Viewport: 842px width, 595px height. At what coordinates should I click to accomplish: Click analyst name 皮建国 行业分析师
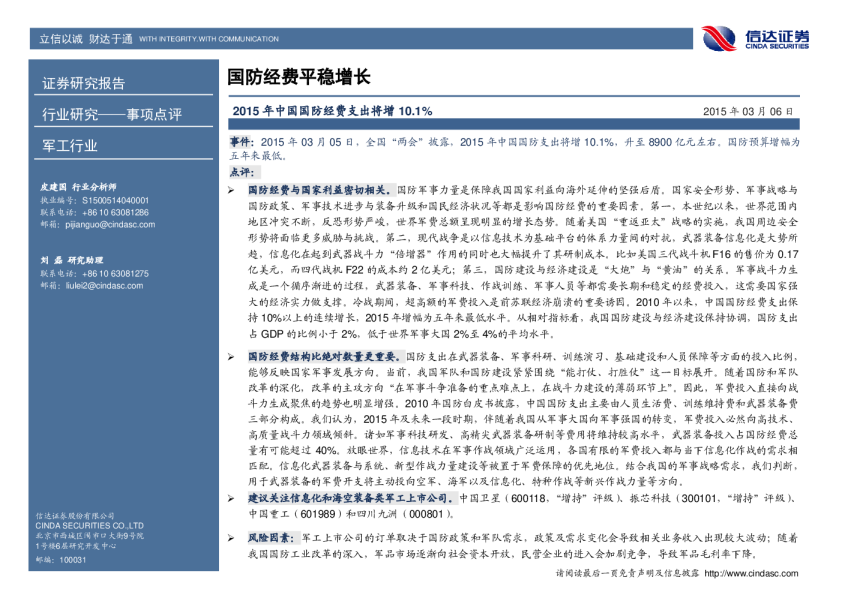(x=78, y=187)
